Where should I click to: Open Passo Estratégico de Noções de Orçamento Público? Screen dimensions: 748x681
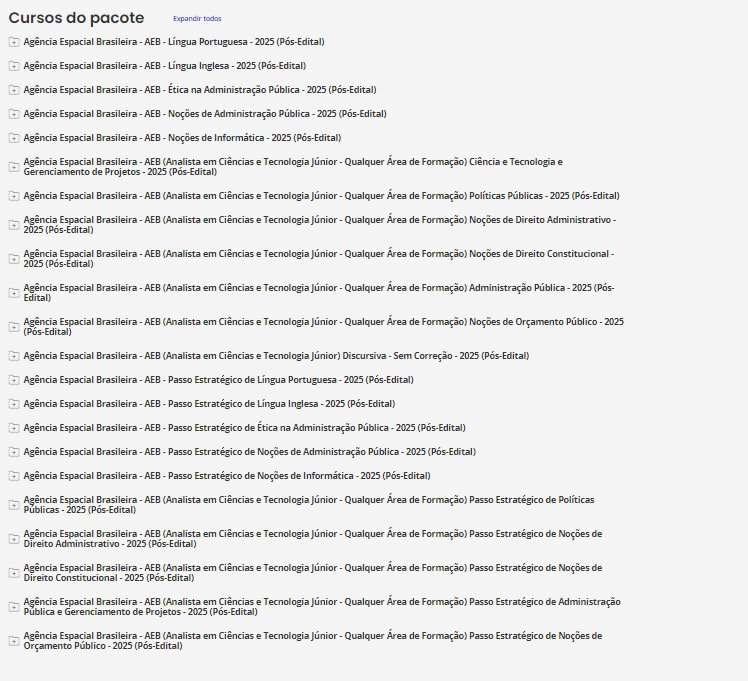tap(312, 640)
